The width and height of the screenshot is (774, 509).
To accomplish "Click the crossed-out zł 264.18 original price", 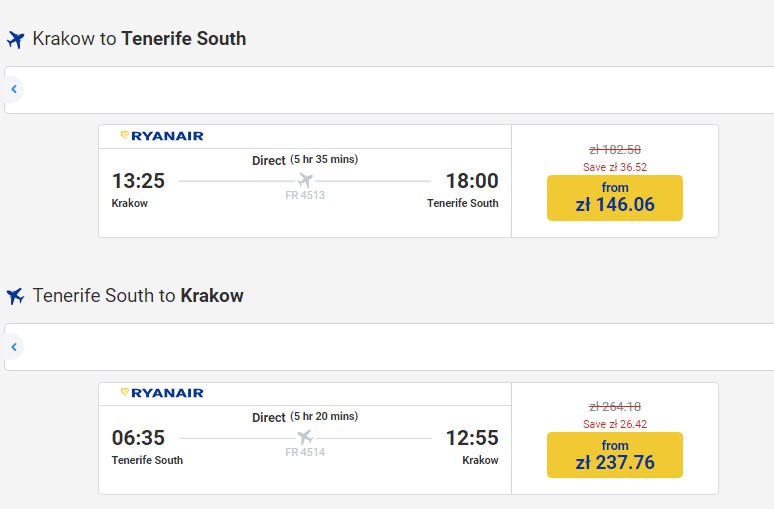I will click(x=614, y=406).
